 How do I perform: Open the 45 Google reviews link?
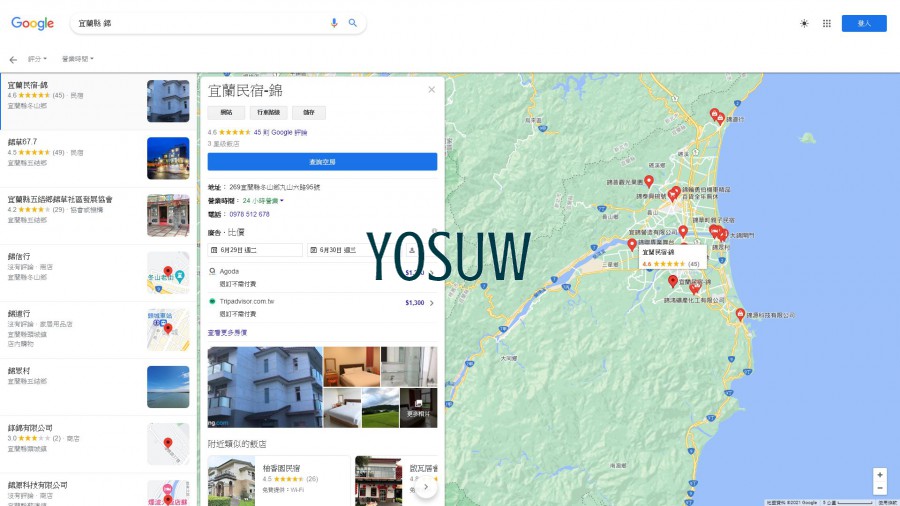[x=280, y=133]
